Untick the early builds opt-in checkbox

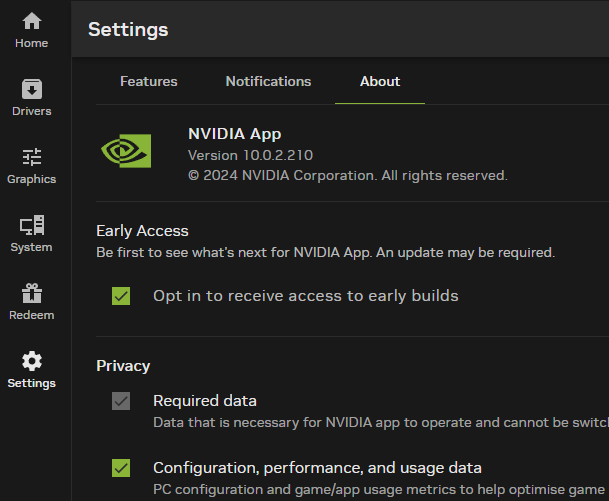pos(121,296)
